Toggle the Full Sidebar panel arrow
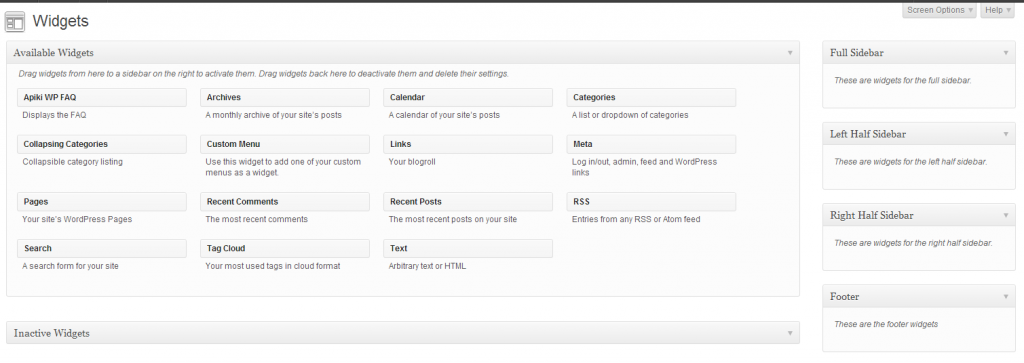Image resolution: width=1024 pixels, height=363 pixels. [1006, 53]
